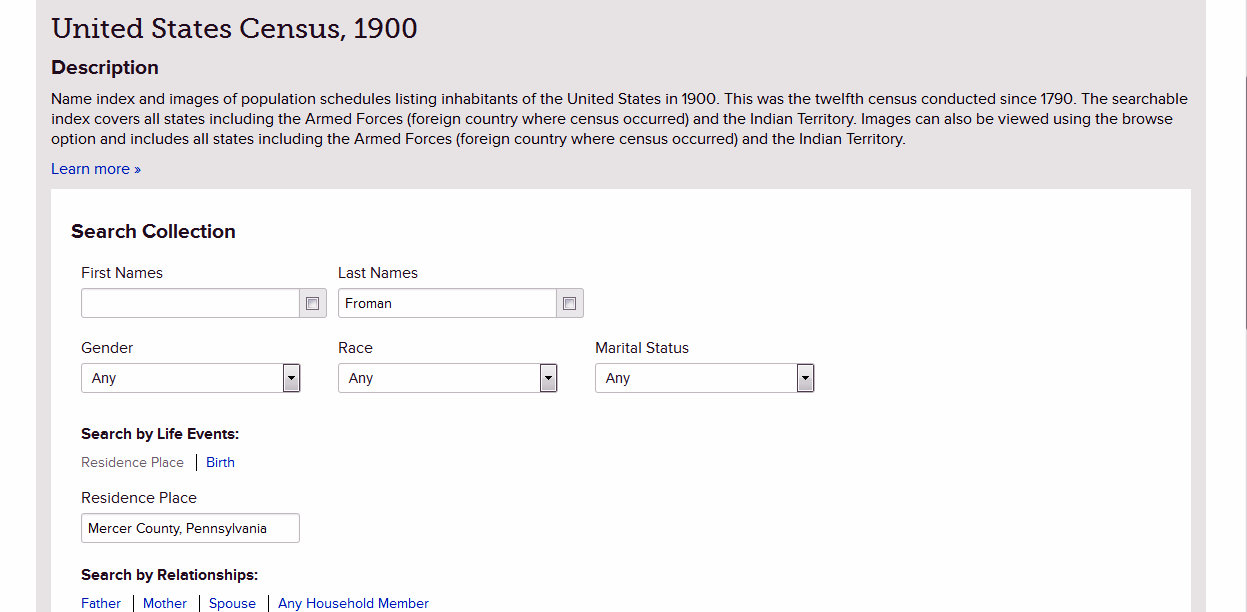
Task: Switch to the Birth life event
Action: point(220,462)
